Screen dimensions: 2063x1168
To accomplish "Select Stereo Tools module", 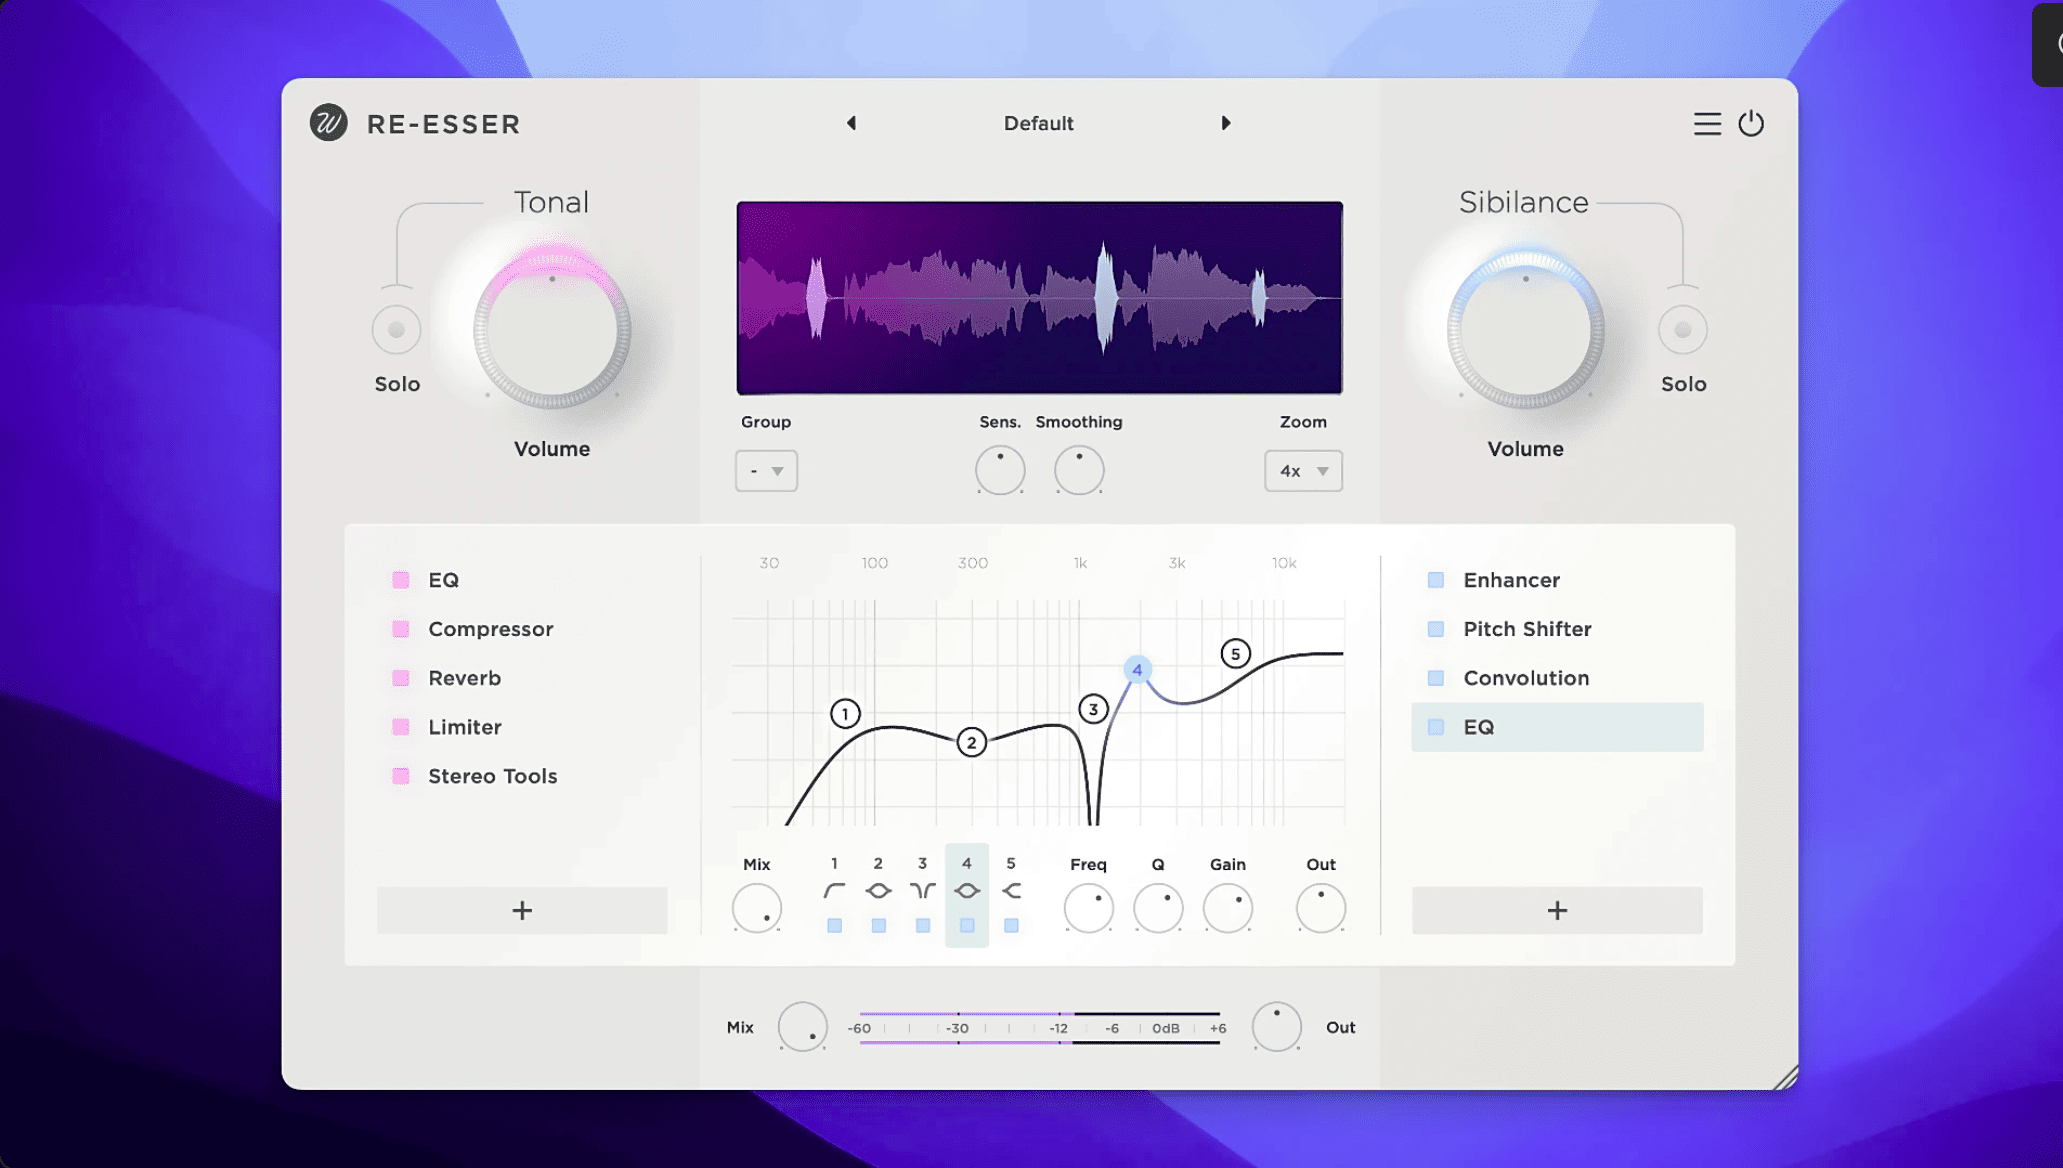I will pos(492,776).
